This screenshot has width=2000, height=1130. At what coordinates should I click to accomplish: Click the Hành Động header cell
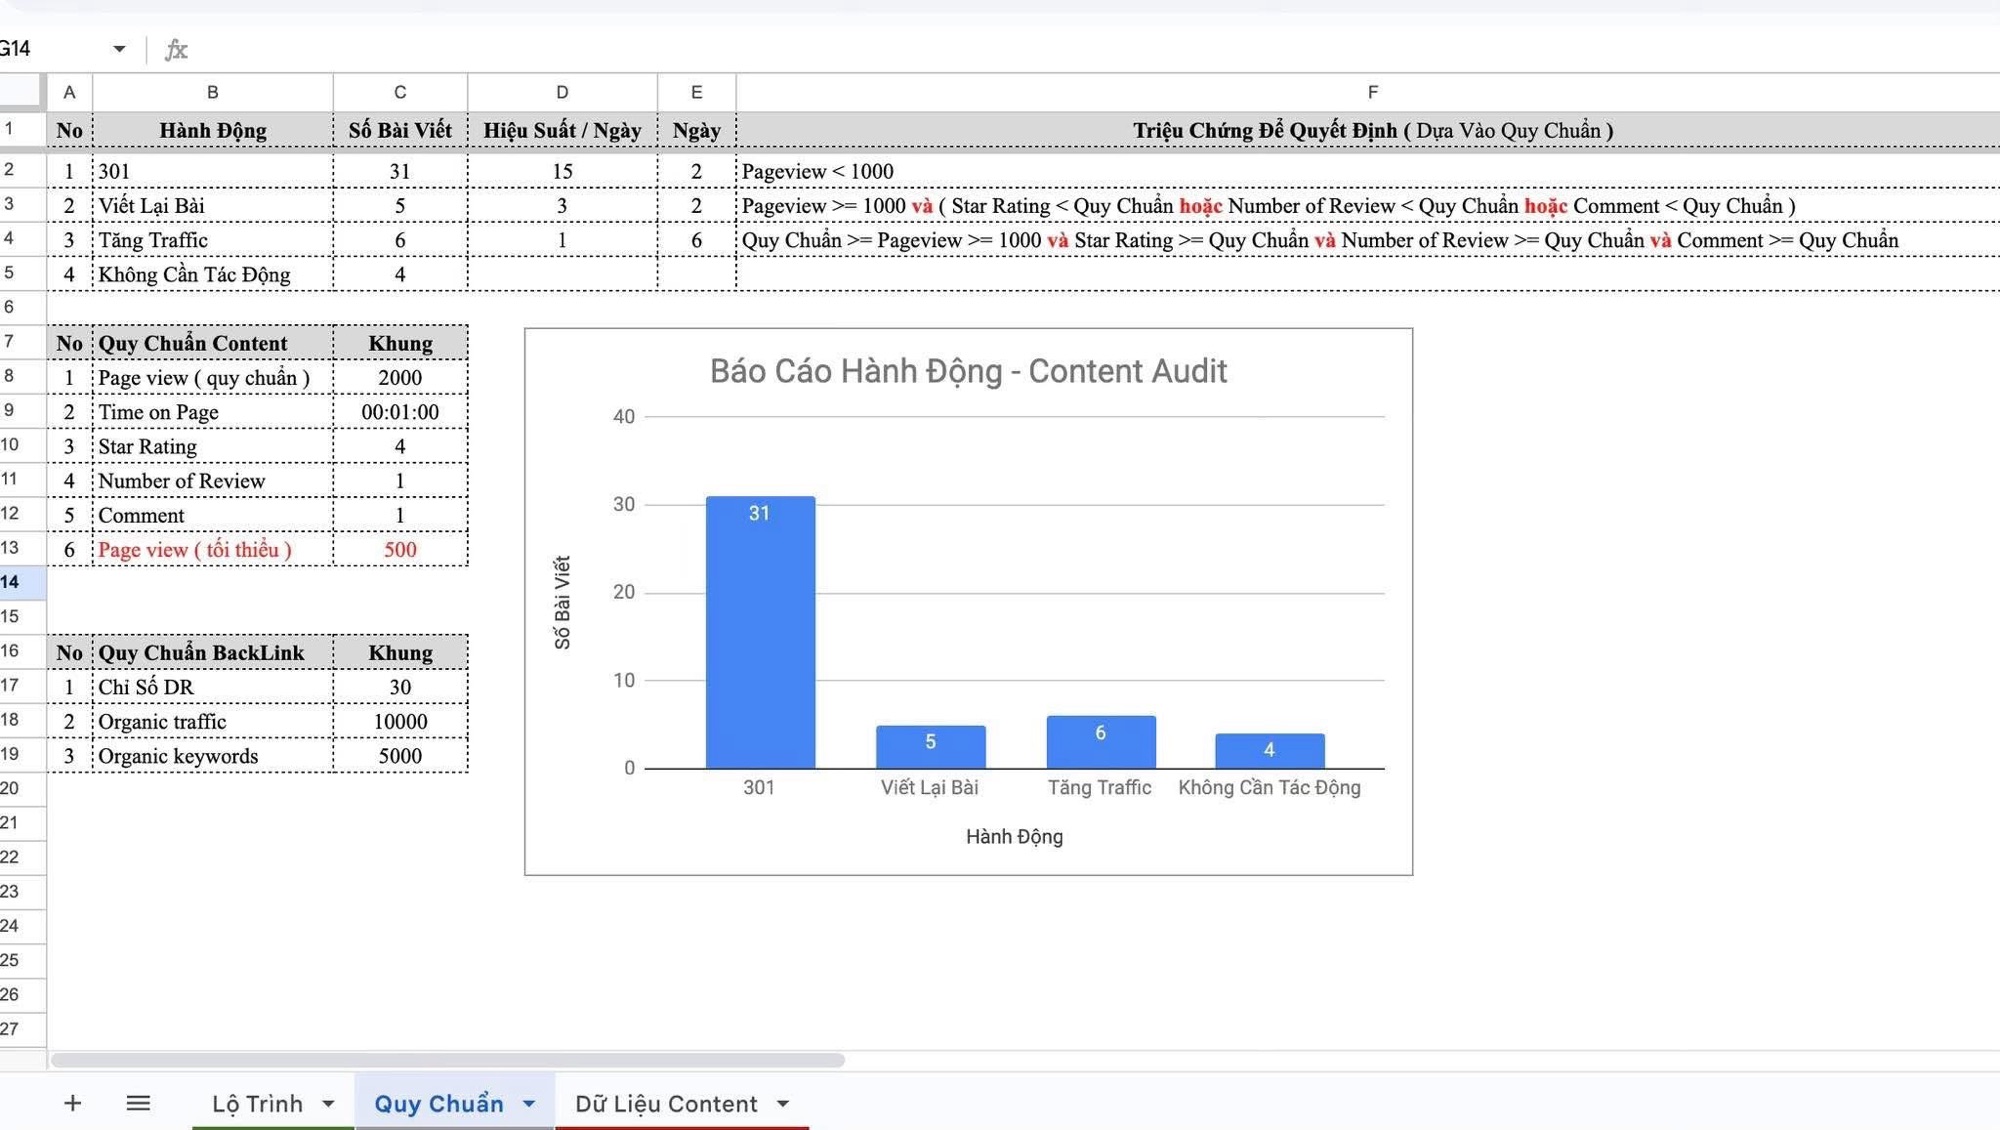click(x=213, y=130)
